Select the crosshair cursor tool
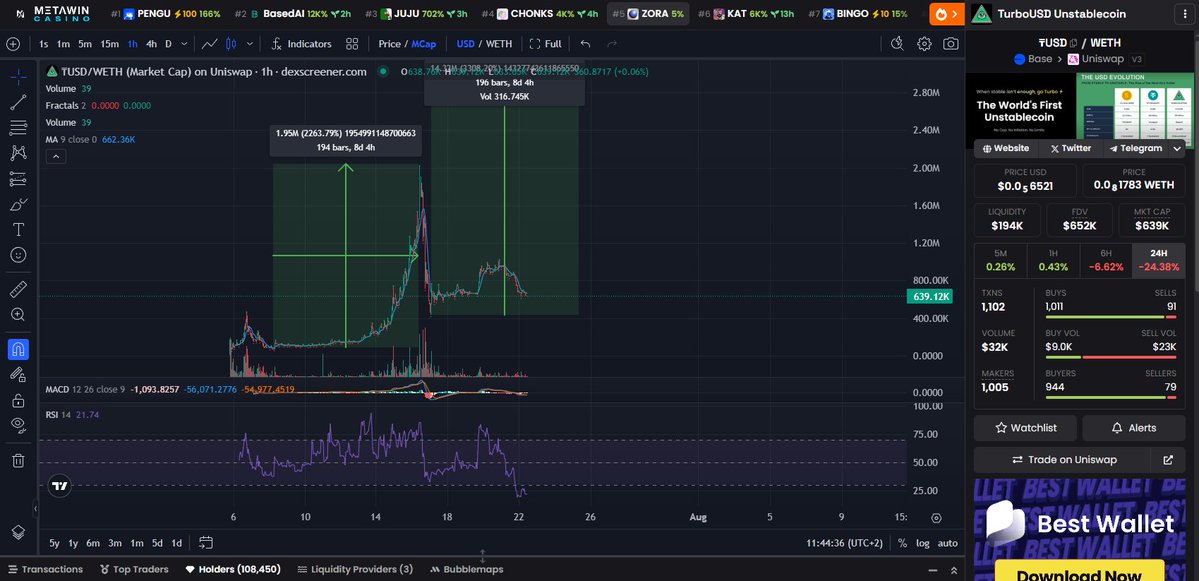Viewport: 1199px width, 581px height. pos(18,76)
